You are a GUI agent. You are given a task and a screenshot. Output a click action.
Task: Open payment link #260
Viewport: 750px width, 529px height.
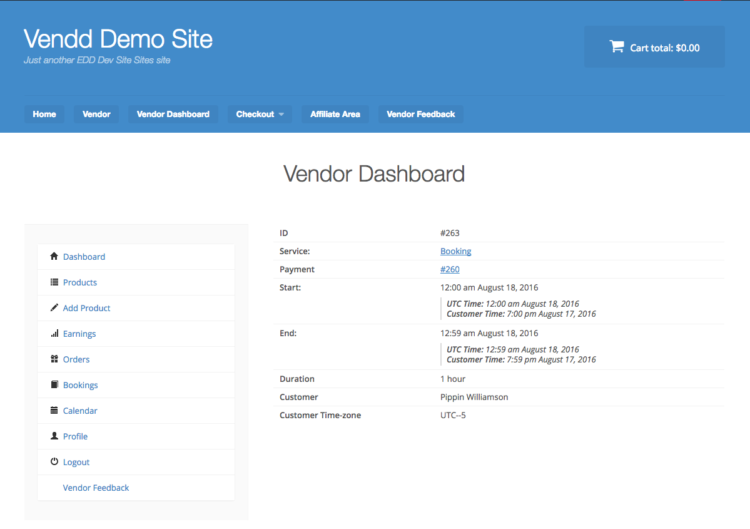coord(450,269)
